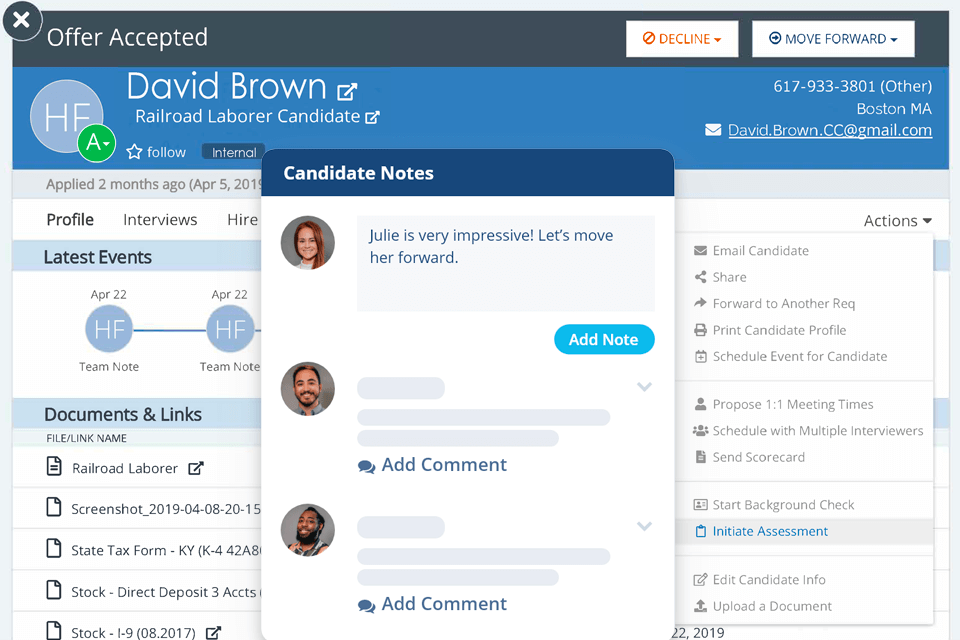
Task: Expand the second note's chevron
Action: point(644,387)
